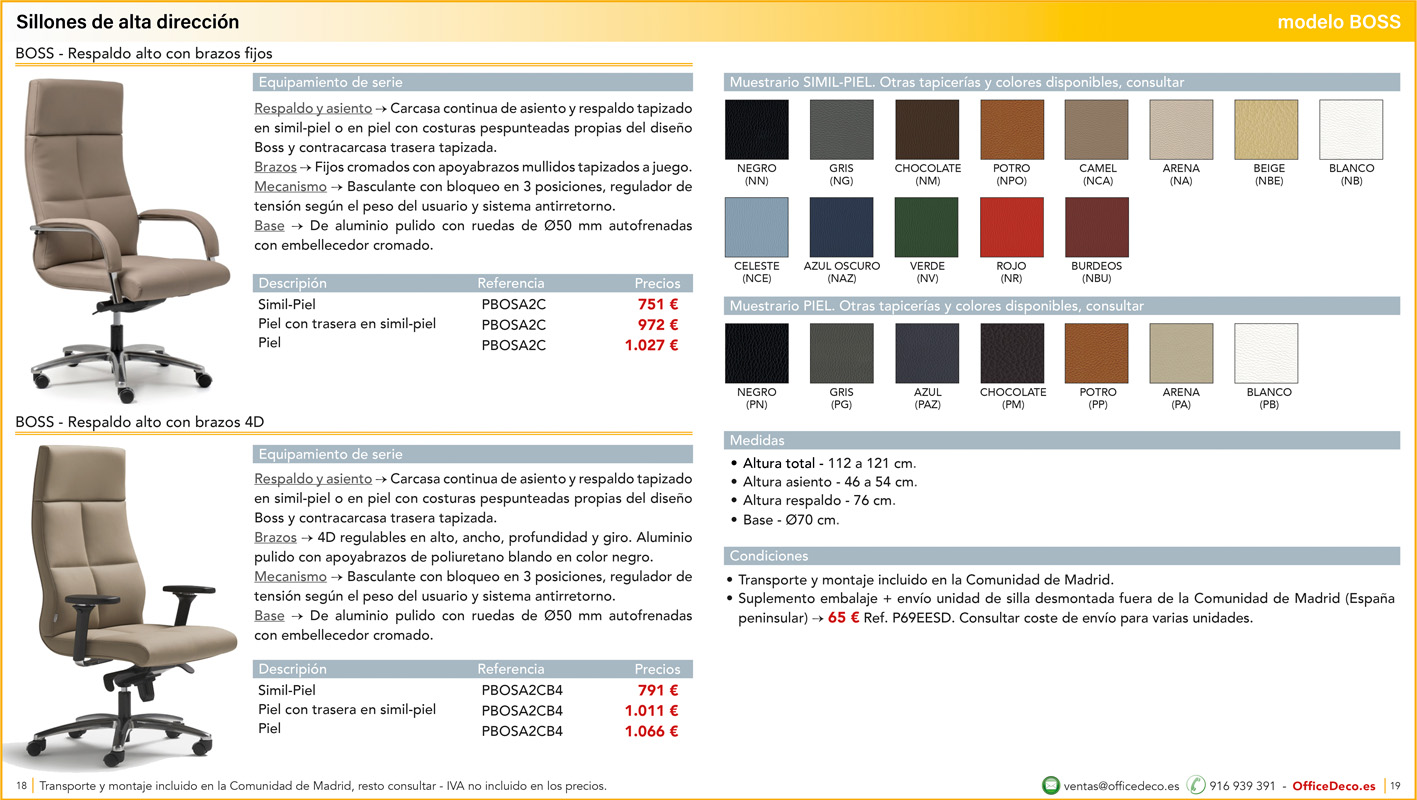This screenshot has height=800, width=1417.
Task: Select the Burdeos (NBU) swatch
Action: (x=1096, y=227)
